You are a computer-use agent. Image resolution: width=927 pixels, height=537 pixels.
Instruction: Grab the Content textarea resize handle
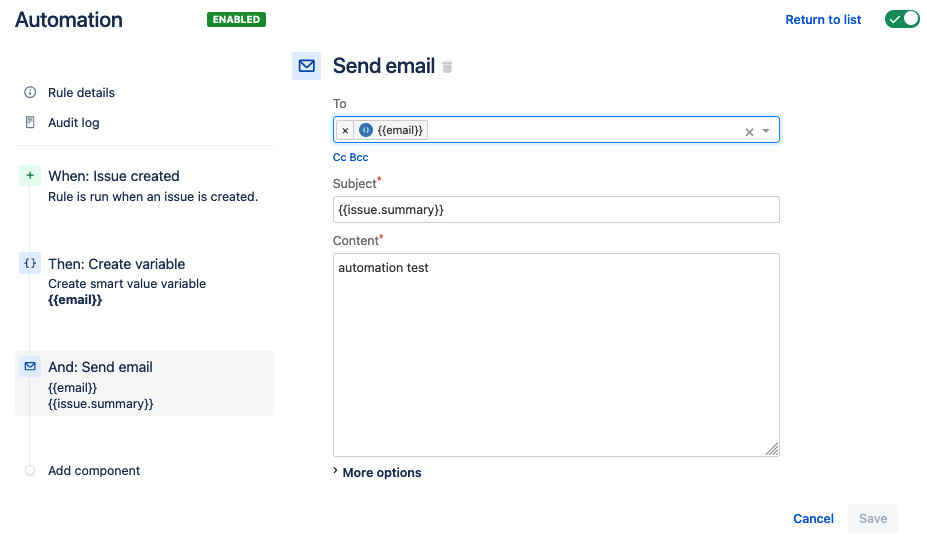(x=772, y=449)
